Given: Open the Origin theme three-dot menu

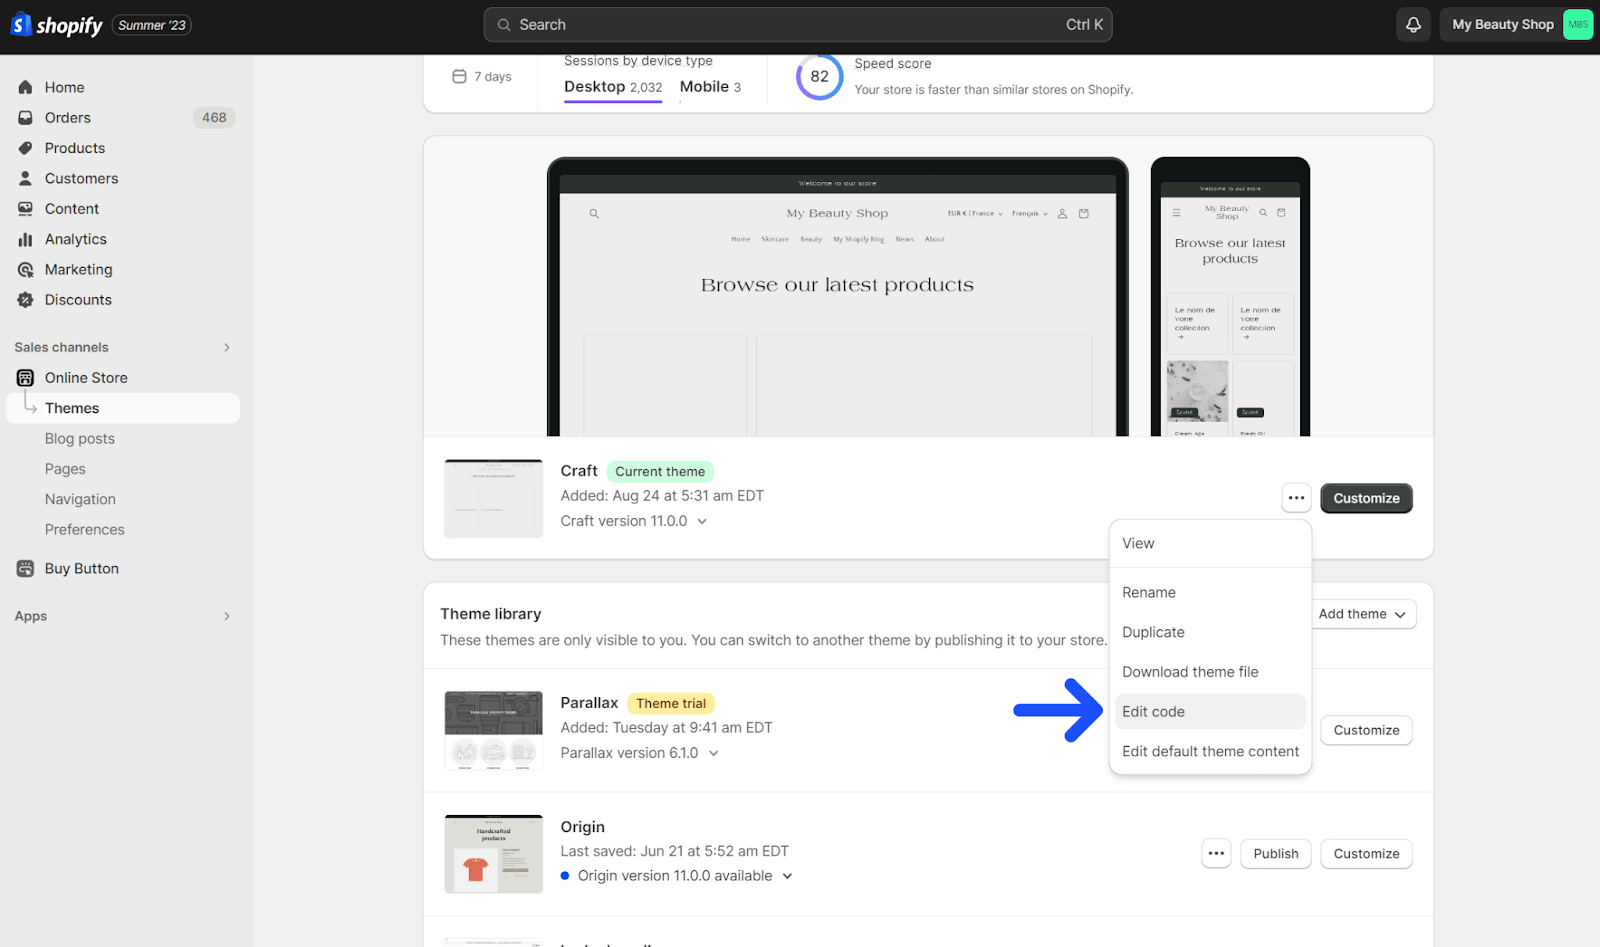Looking at the screenshot, I should 1216,854.
